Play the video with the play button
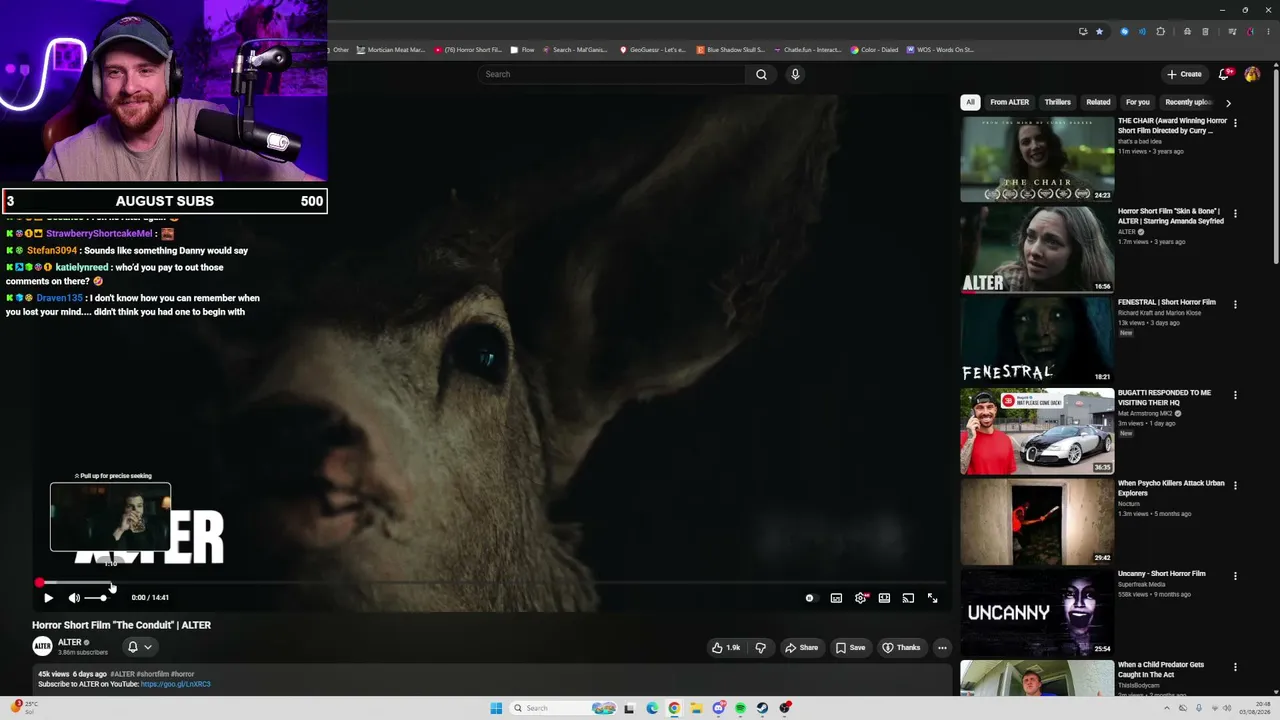This screenshot has width=1280, height=720. 48,598
